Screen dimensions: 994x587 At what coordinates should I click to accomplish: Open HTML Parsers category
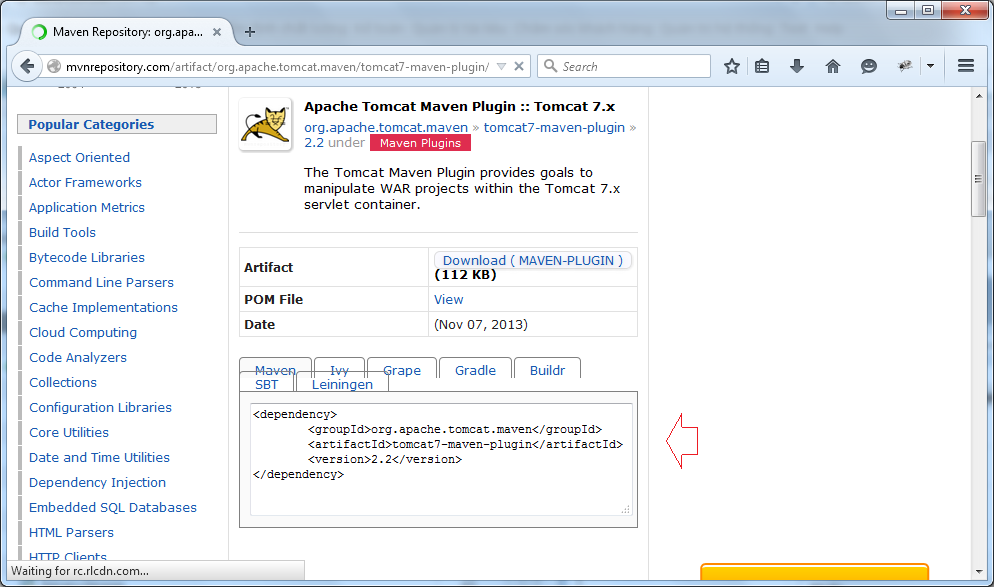[x=72, y=532]
